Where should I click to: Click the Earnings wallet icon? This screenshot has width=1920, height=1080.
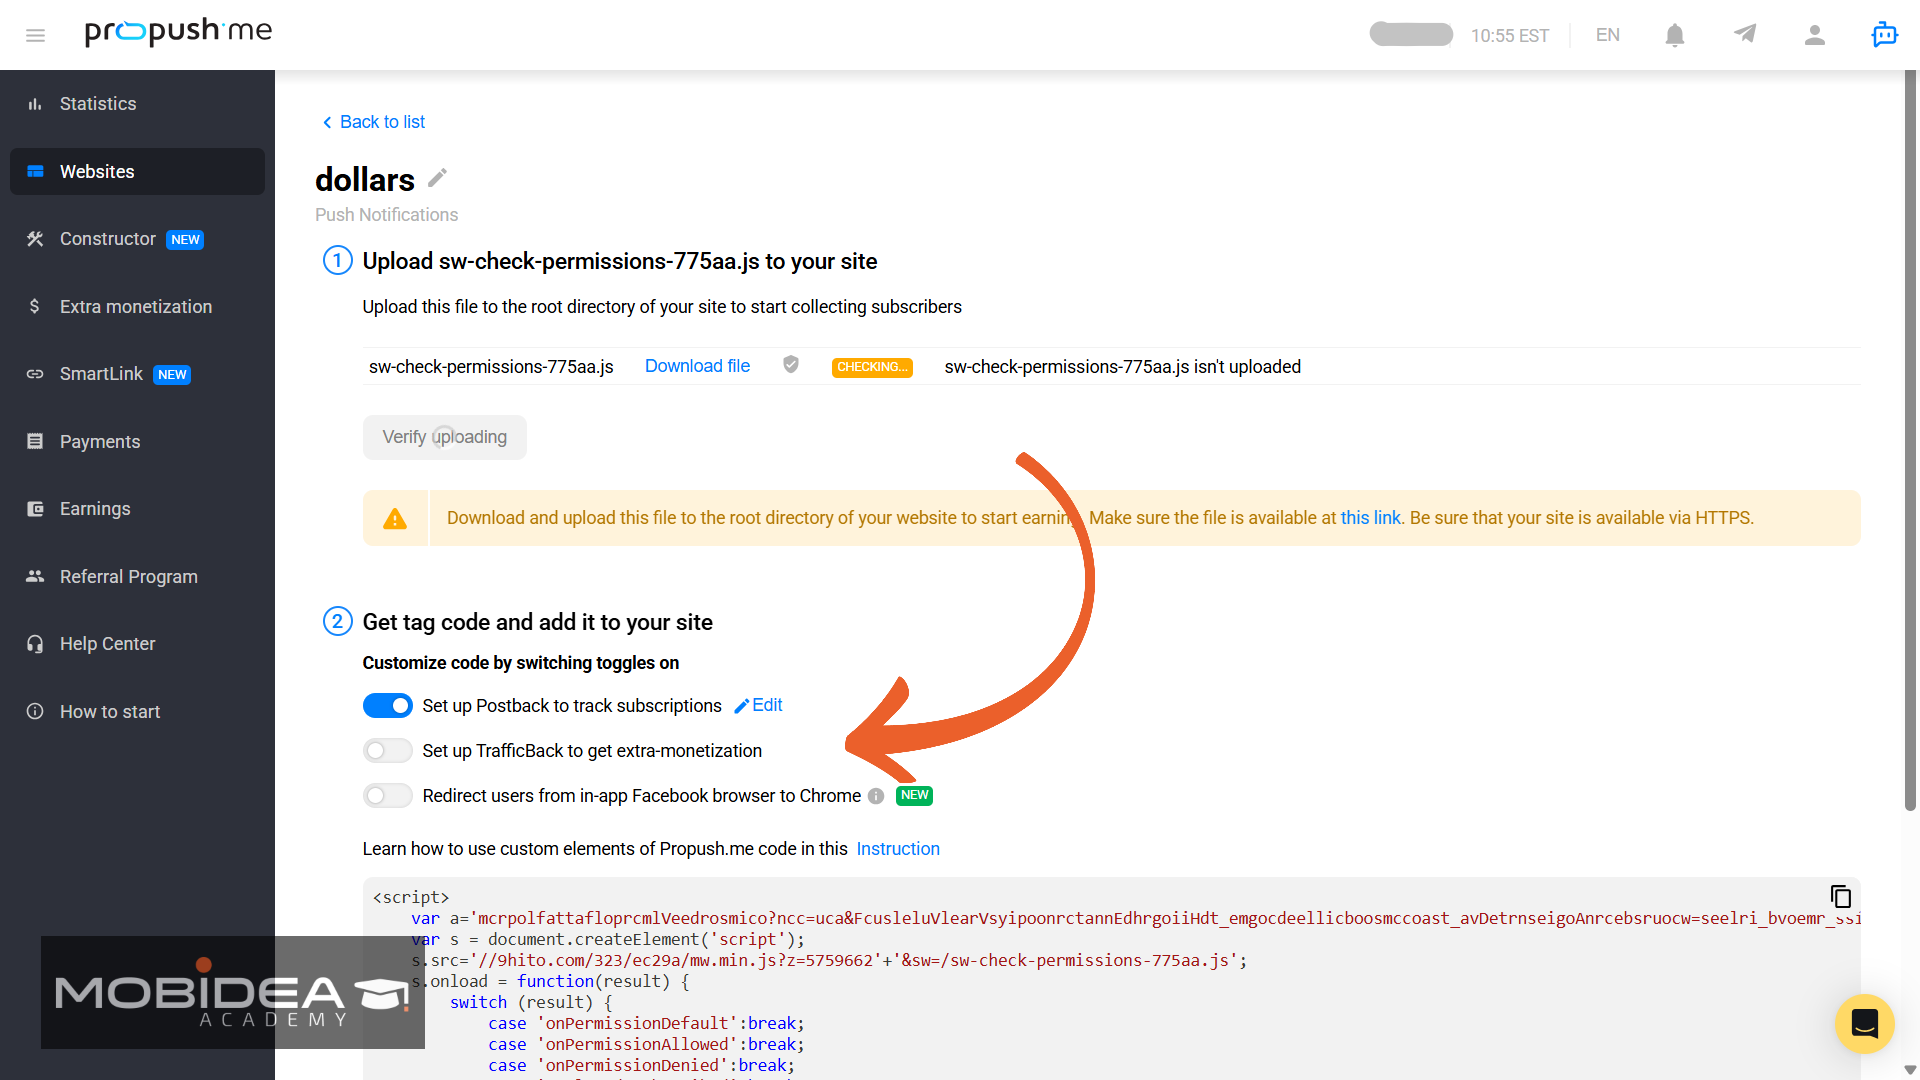(x=35, y=509)
